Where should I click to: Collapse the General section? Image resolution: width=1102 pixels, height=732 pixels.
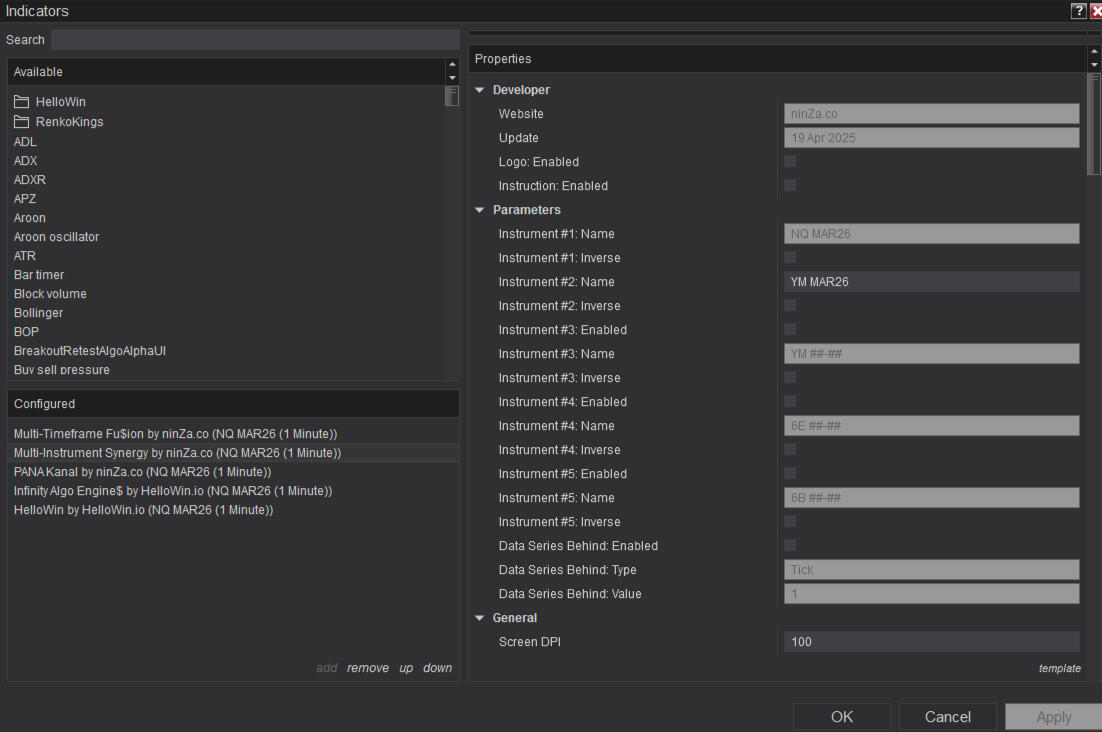480,618
